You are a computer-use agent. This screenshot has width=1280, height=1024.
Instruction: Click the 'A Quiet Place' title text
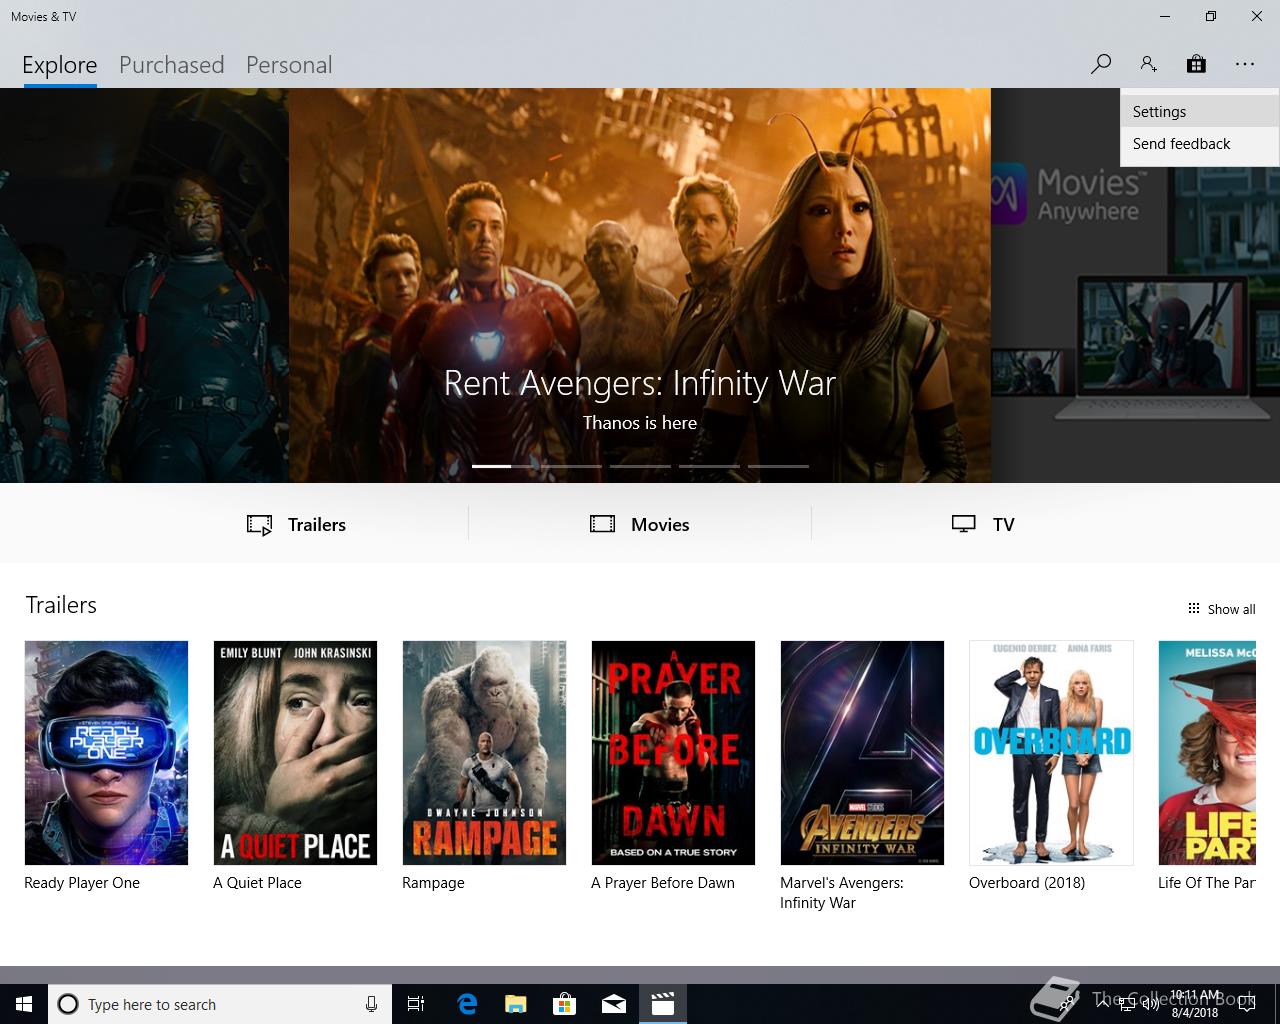pos(257,883)
